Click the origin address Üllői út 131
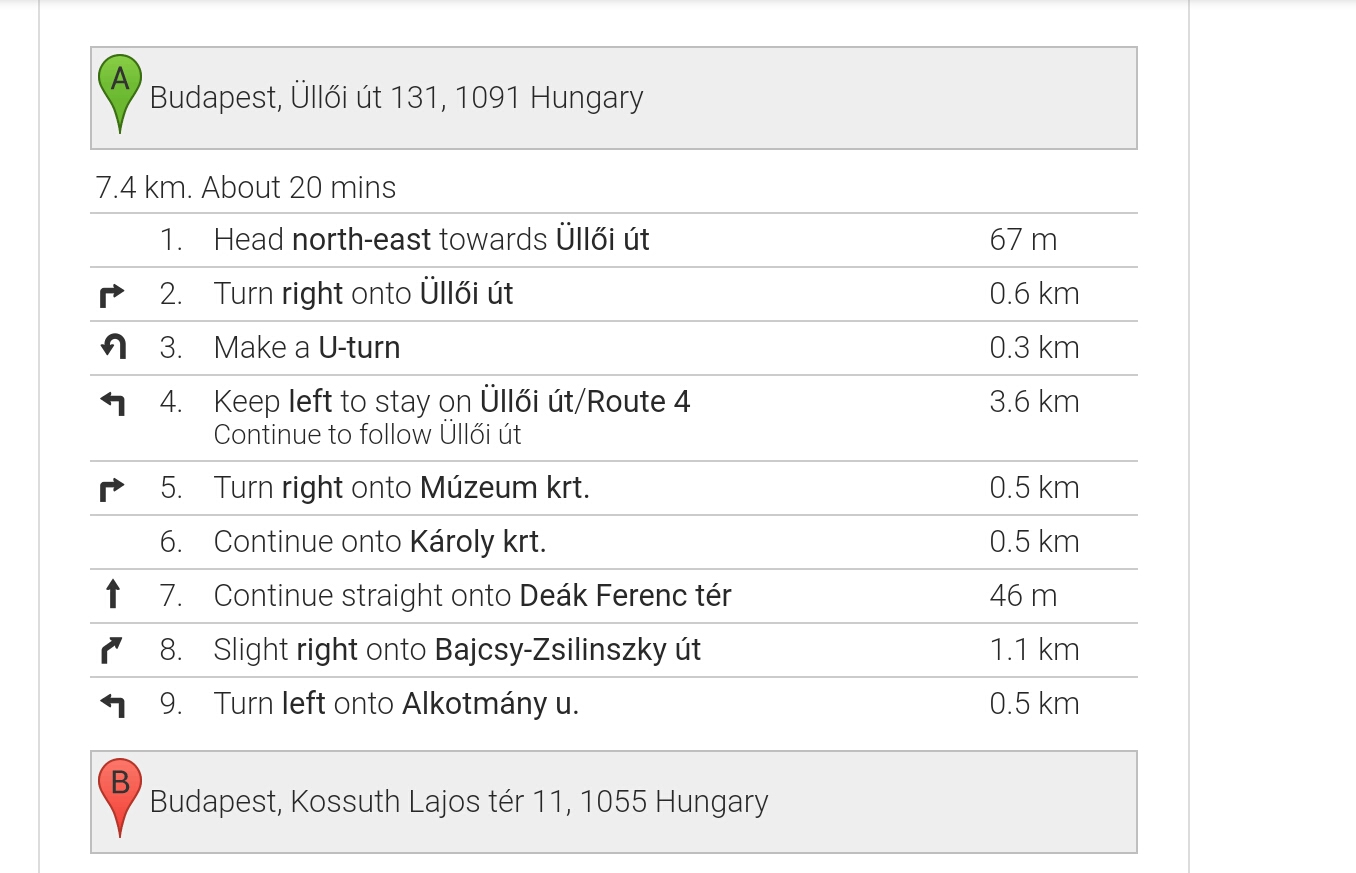The width and height of the screenshot is (1356, 873). tap(396, 98)
